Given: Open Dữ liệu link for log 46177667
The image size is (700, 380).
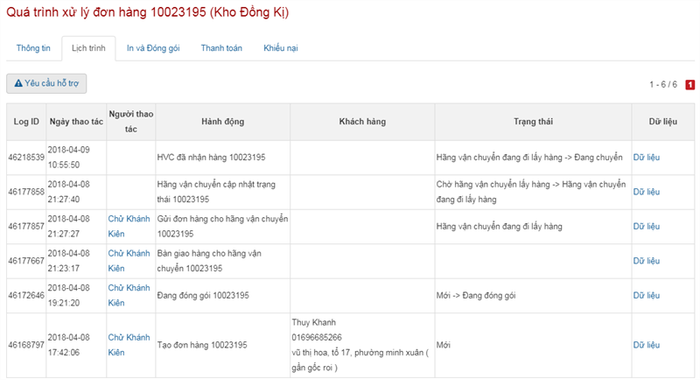Looking at the screenshot, I should coord(646,261).
